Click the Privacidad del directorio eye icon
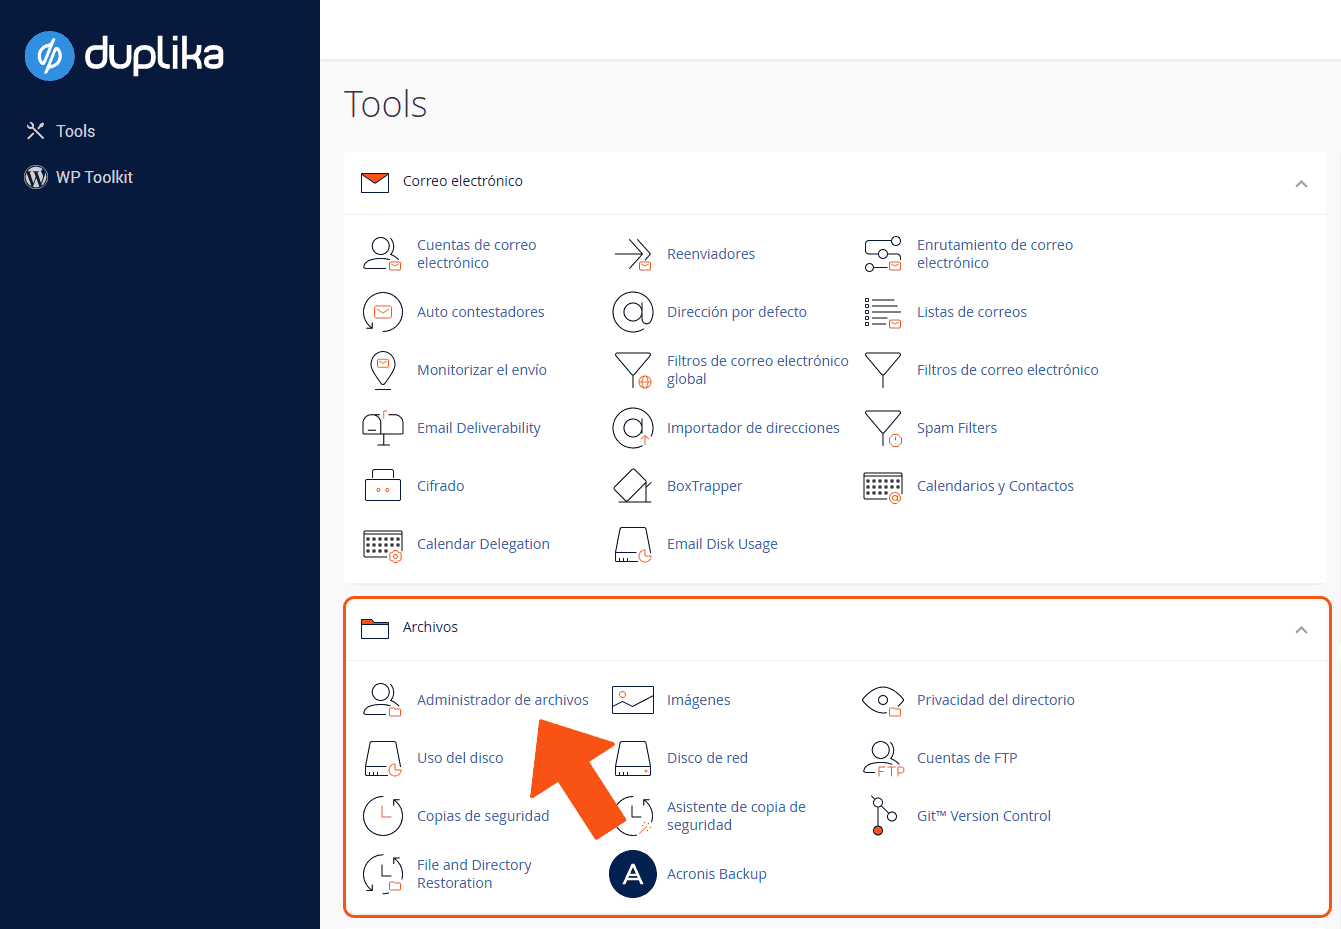Screen dimensions: 1341x929 (883, 700)
